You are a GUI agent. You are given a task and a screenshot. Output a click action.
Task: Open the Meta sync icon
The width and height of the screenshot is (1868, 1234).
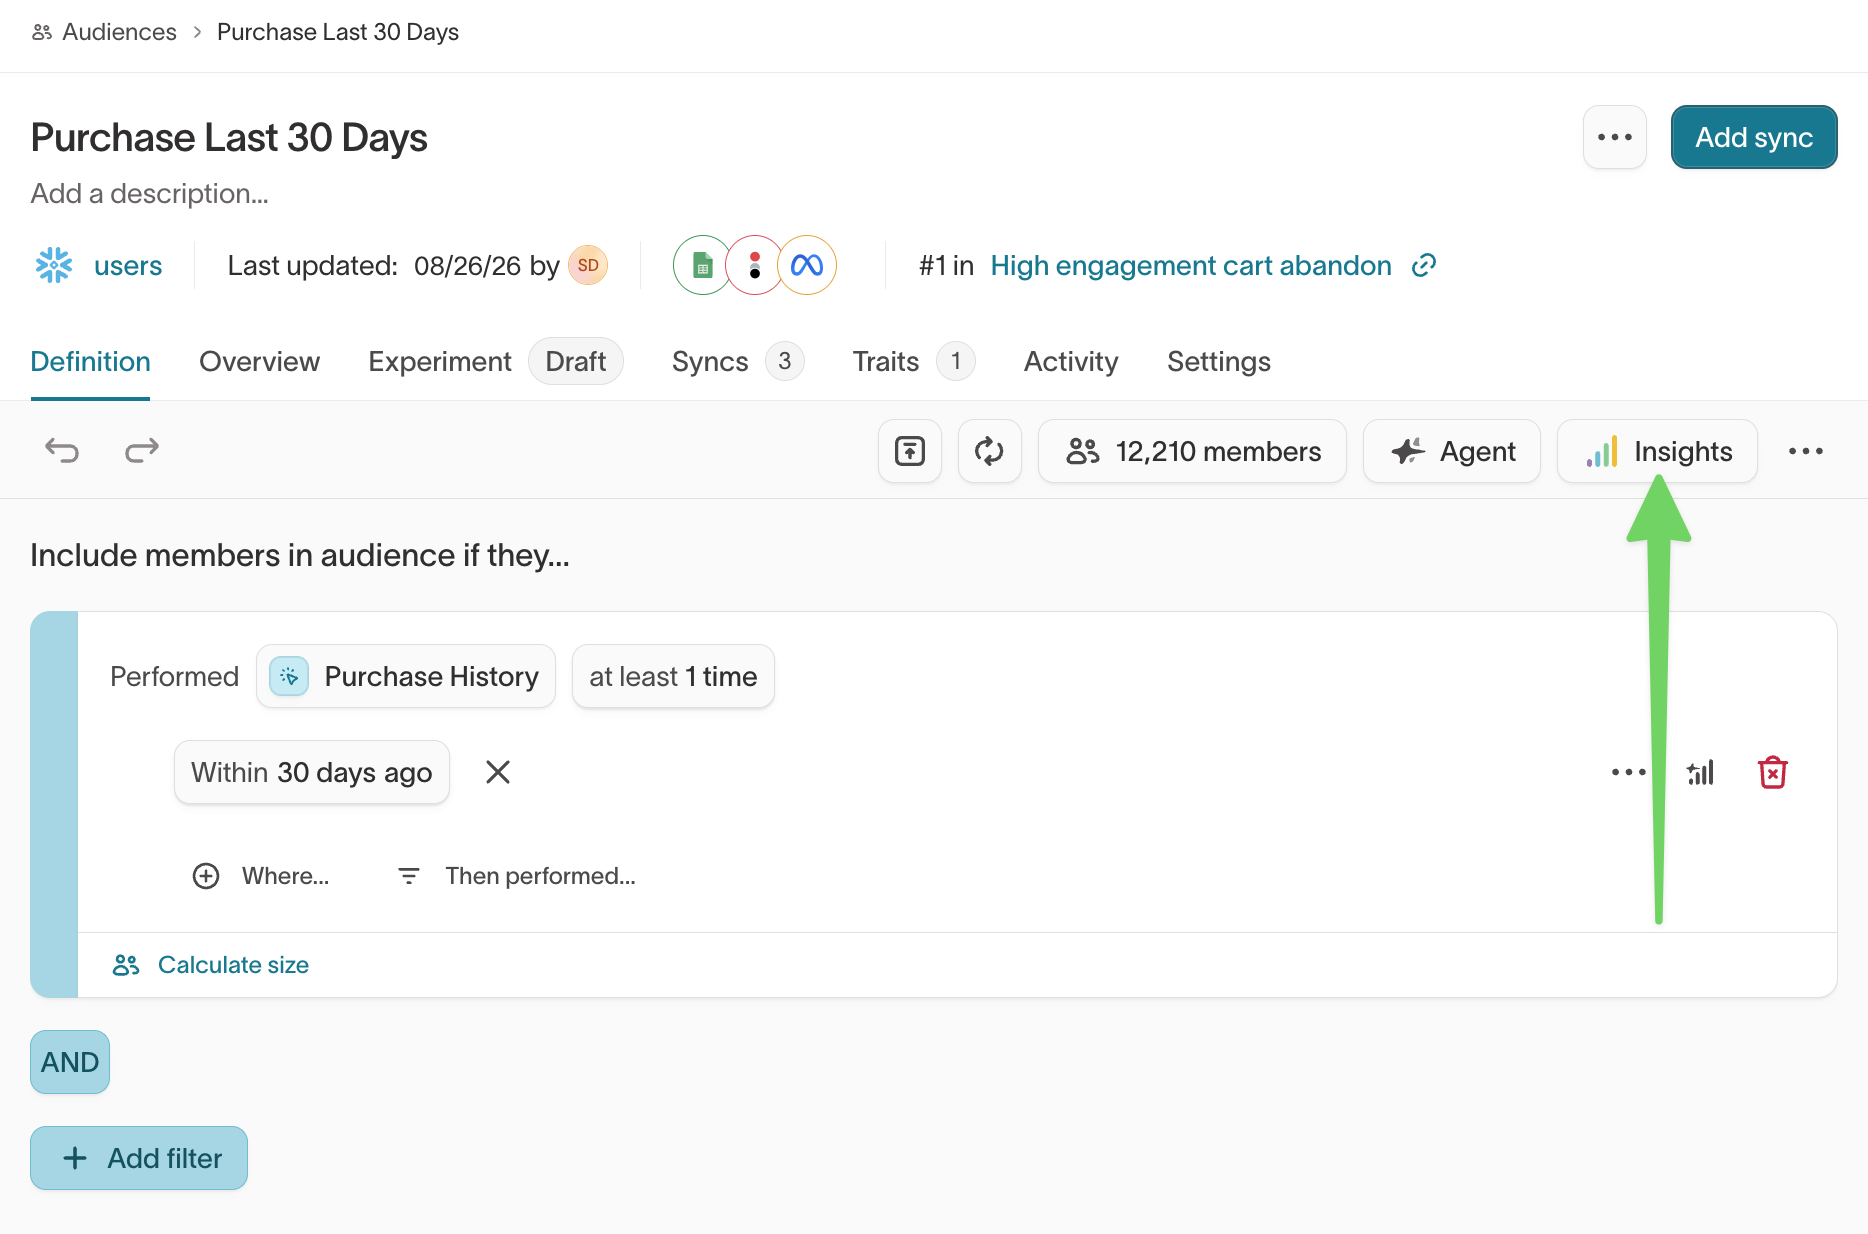807,265
